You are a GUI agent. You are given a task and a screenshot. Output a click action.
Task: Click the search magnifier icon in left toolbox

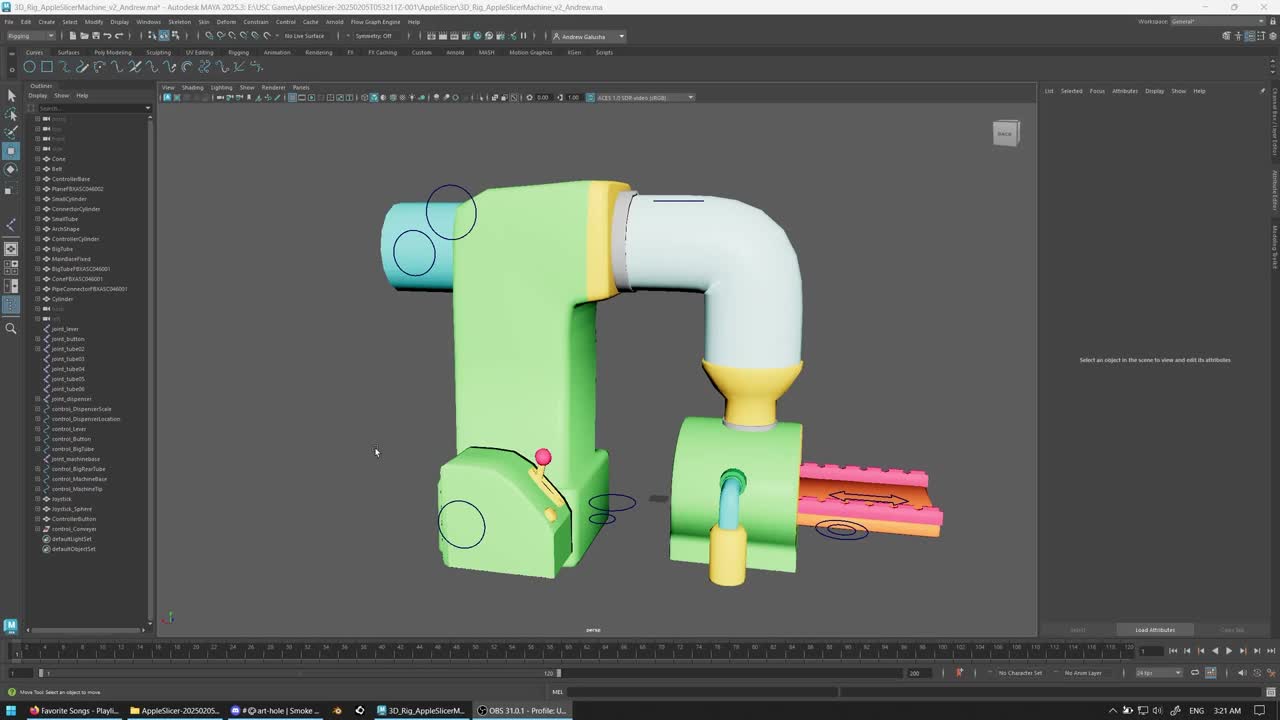(x=11, y=328)
